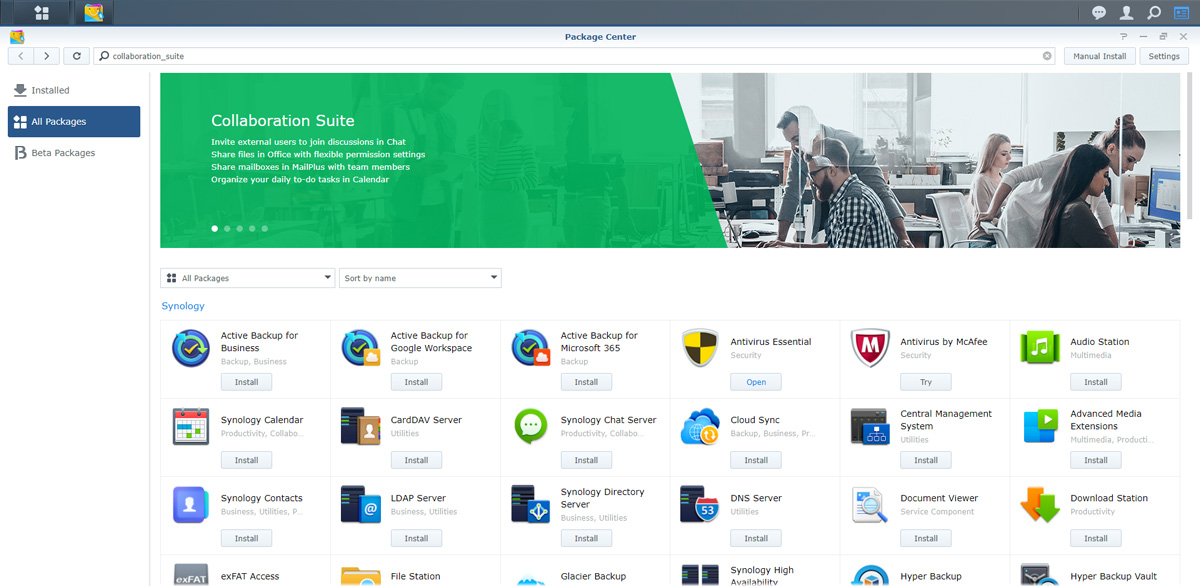Install Synology Contacts
The width and height of the screenshot is (1200, 586).
point(246,538)
